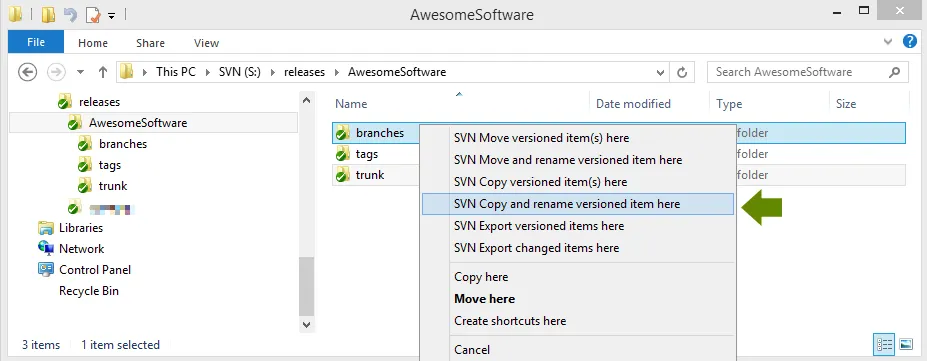Click the blurred folder in navigation tree
This screenshot has width=927, height=361.
coord(111,208)
